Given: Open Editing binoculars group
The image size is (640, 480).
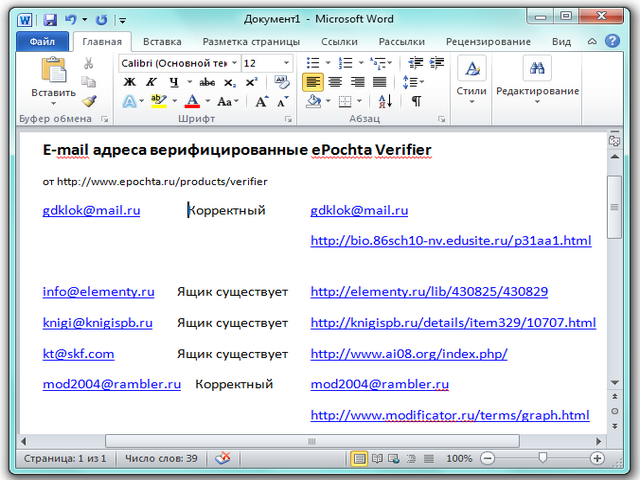Looking at the screenshot, I should click(x=537, y=68).
